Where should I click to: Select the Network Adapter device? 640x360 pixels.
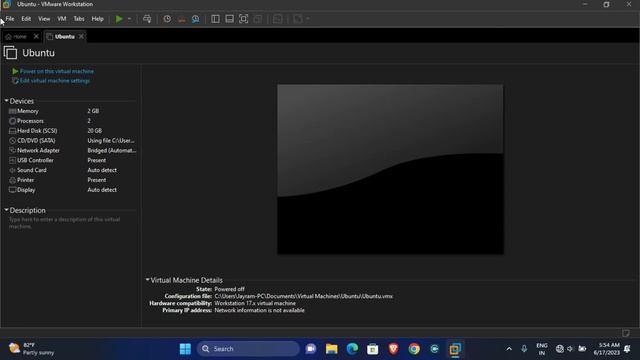click(72, 150)
